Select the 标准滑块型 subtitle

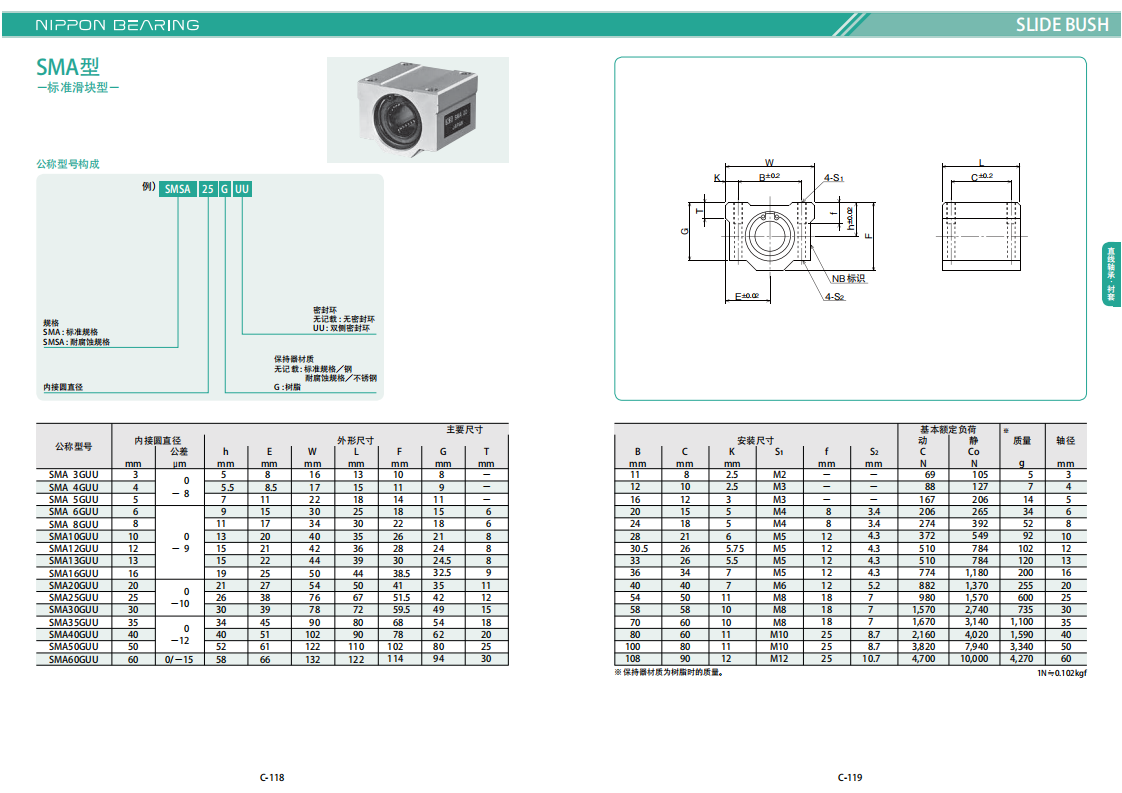tap(78, 87)
